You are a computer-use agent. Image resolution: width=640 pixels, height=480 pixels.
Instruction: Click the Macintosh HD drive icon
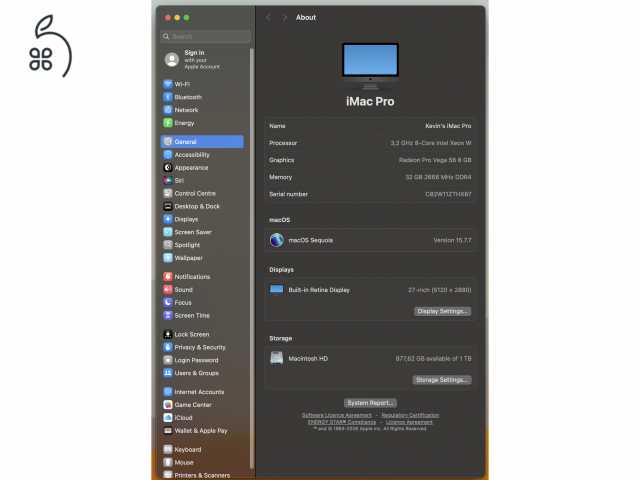pyautogui.click(x=277, y=358)
